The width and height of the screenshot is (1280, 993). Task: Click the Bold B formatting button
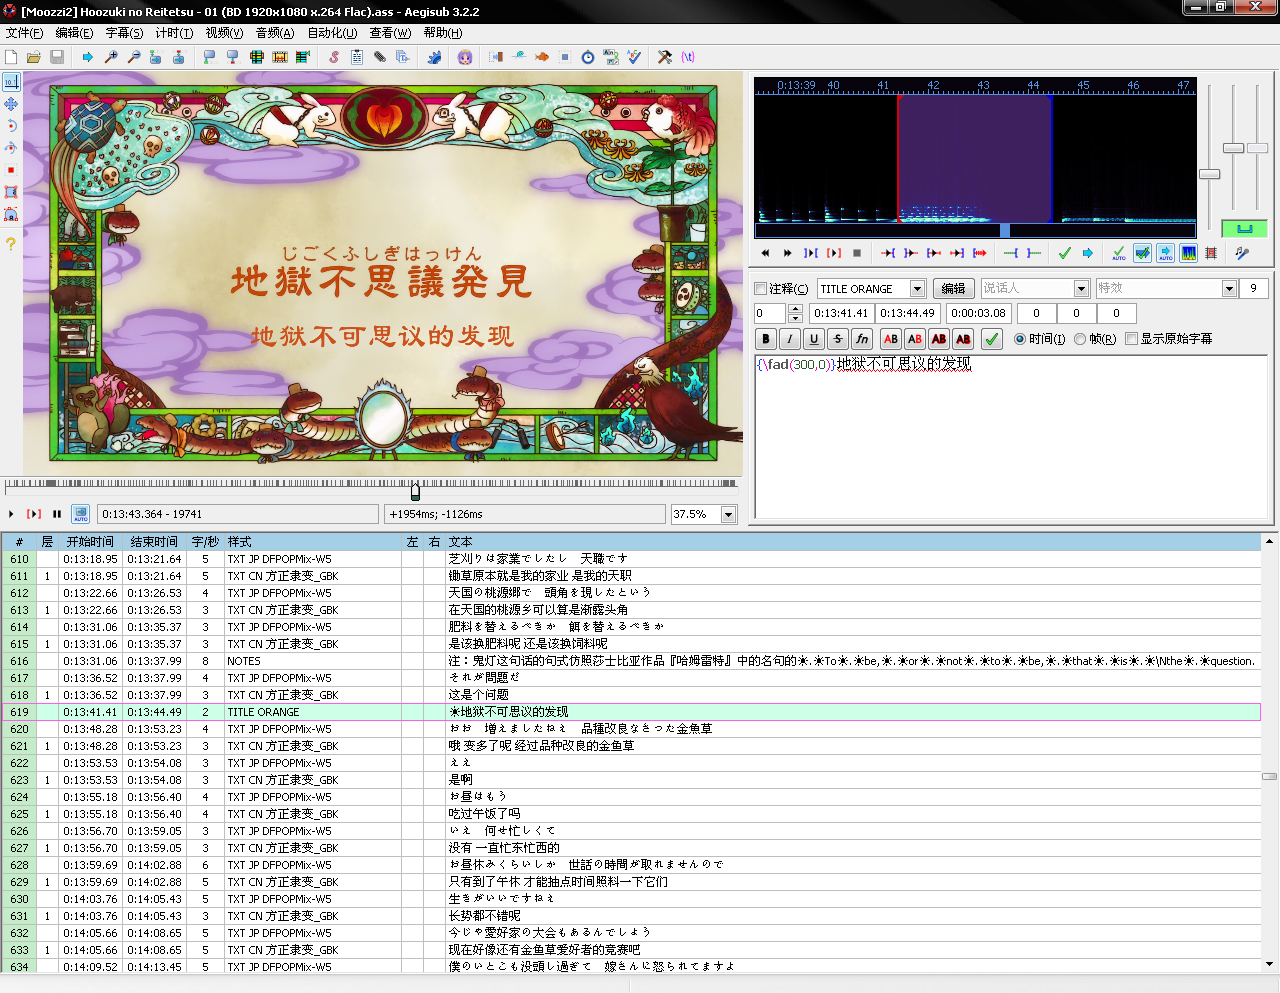pyautogui.click(x=766, y=339)
